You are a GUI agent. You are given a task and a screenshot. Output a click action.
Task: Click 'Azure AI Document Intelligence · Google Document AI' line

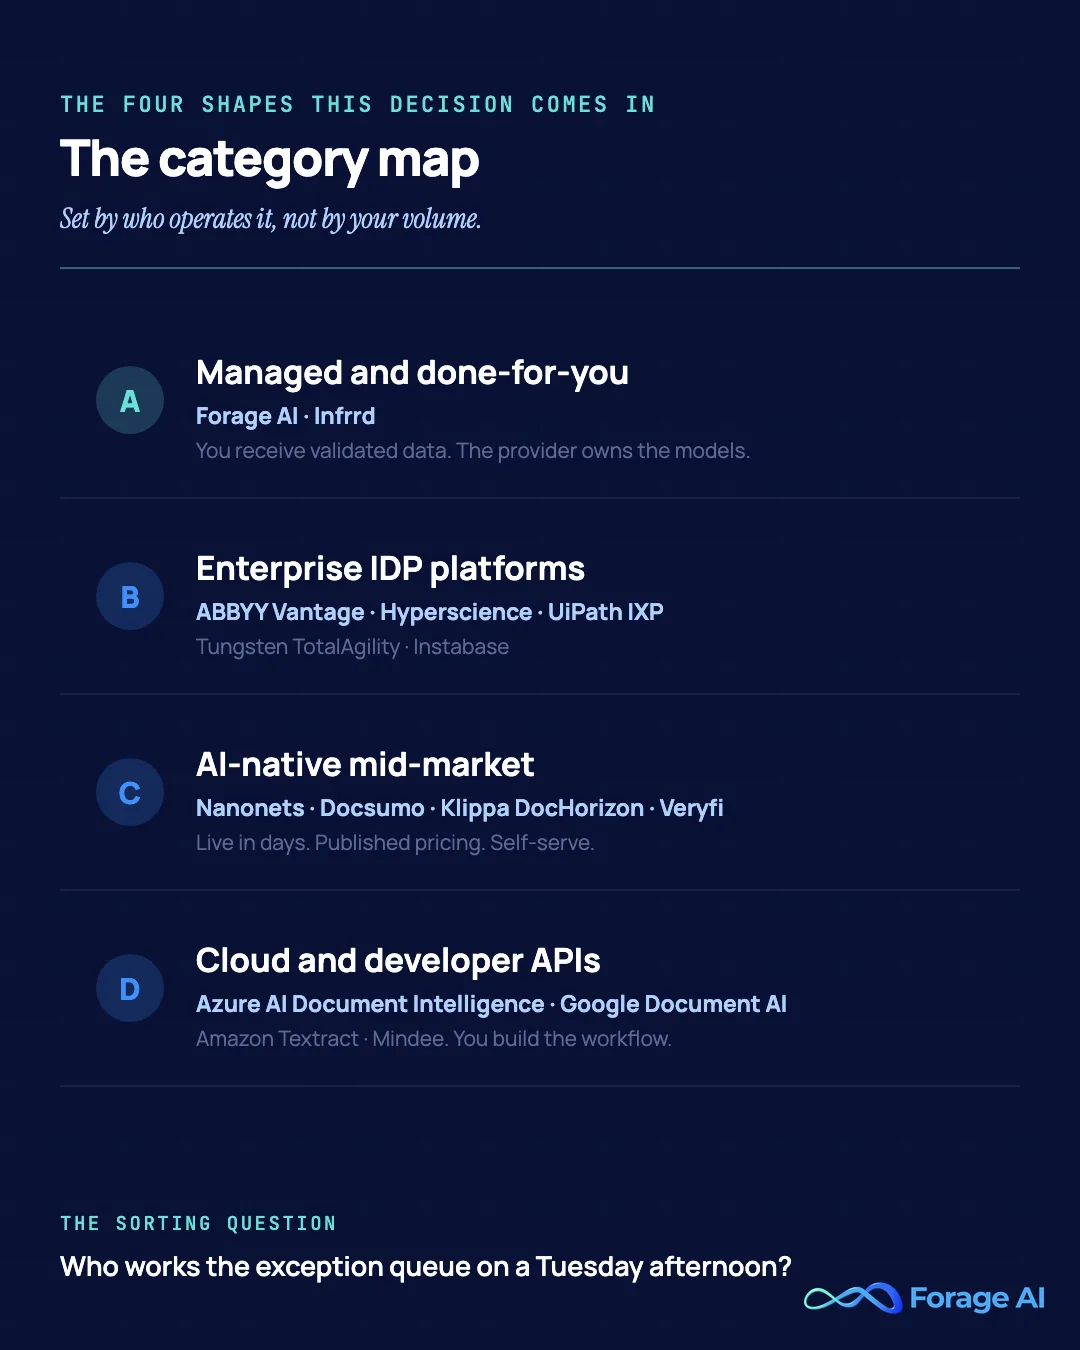[x=491, y=1004]
